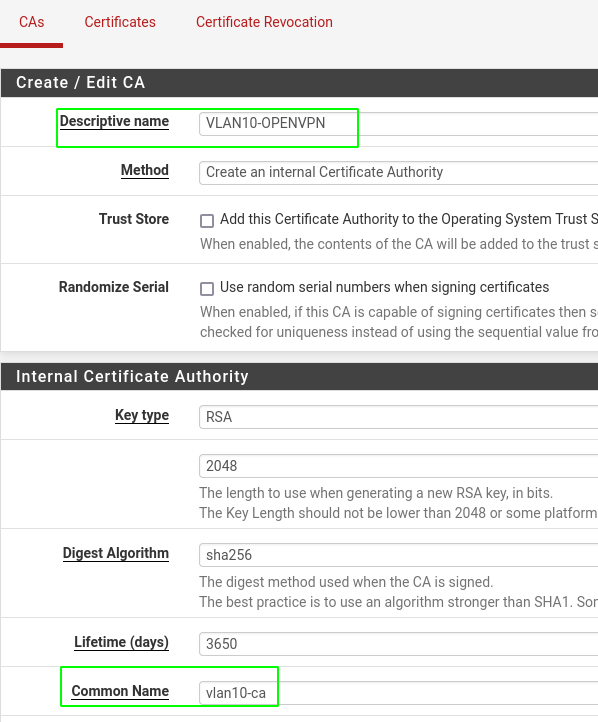
Task: Click the Common Name label
Action: point(120,691)
